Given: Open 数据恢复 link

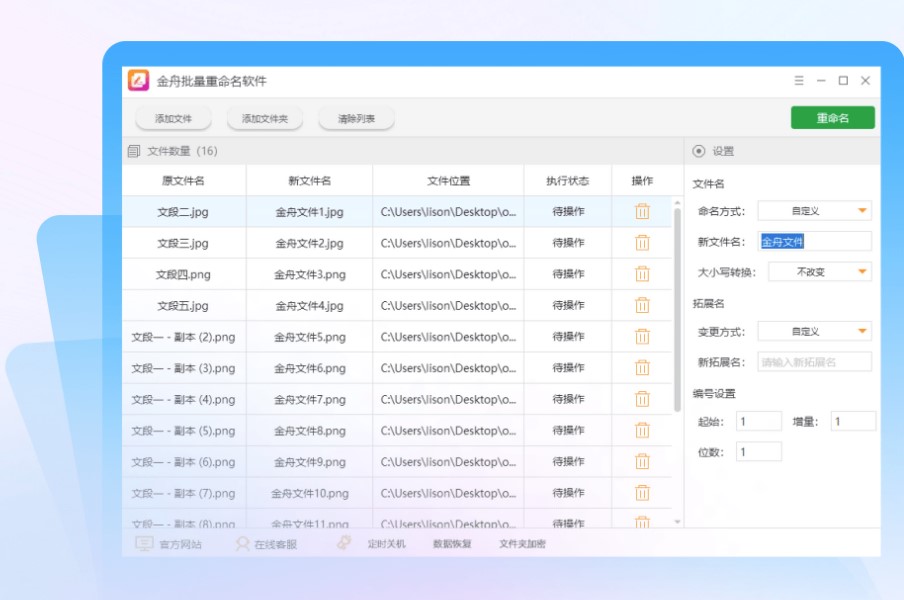Looking at the screenshot, I should point(452,544).
